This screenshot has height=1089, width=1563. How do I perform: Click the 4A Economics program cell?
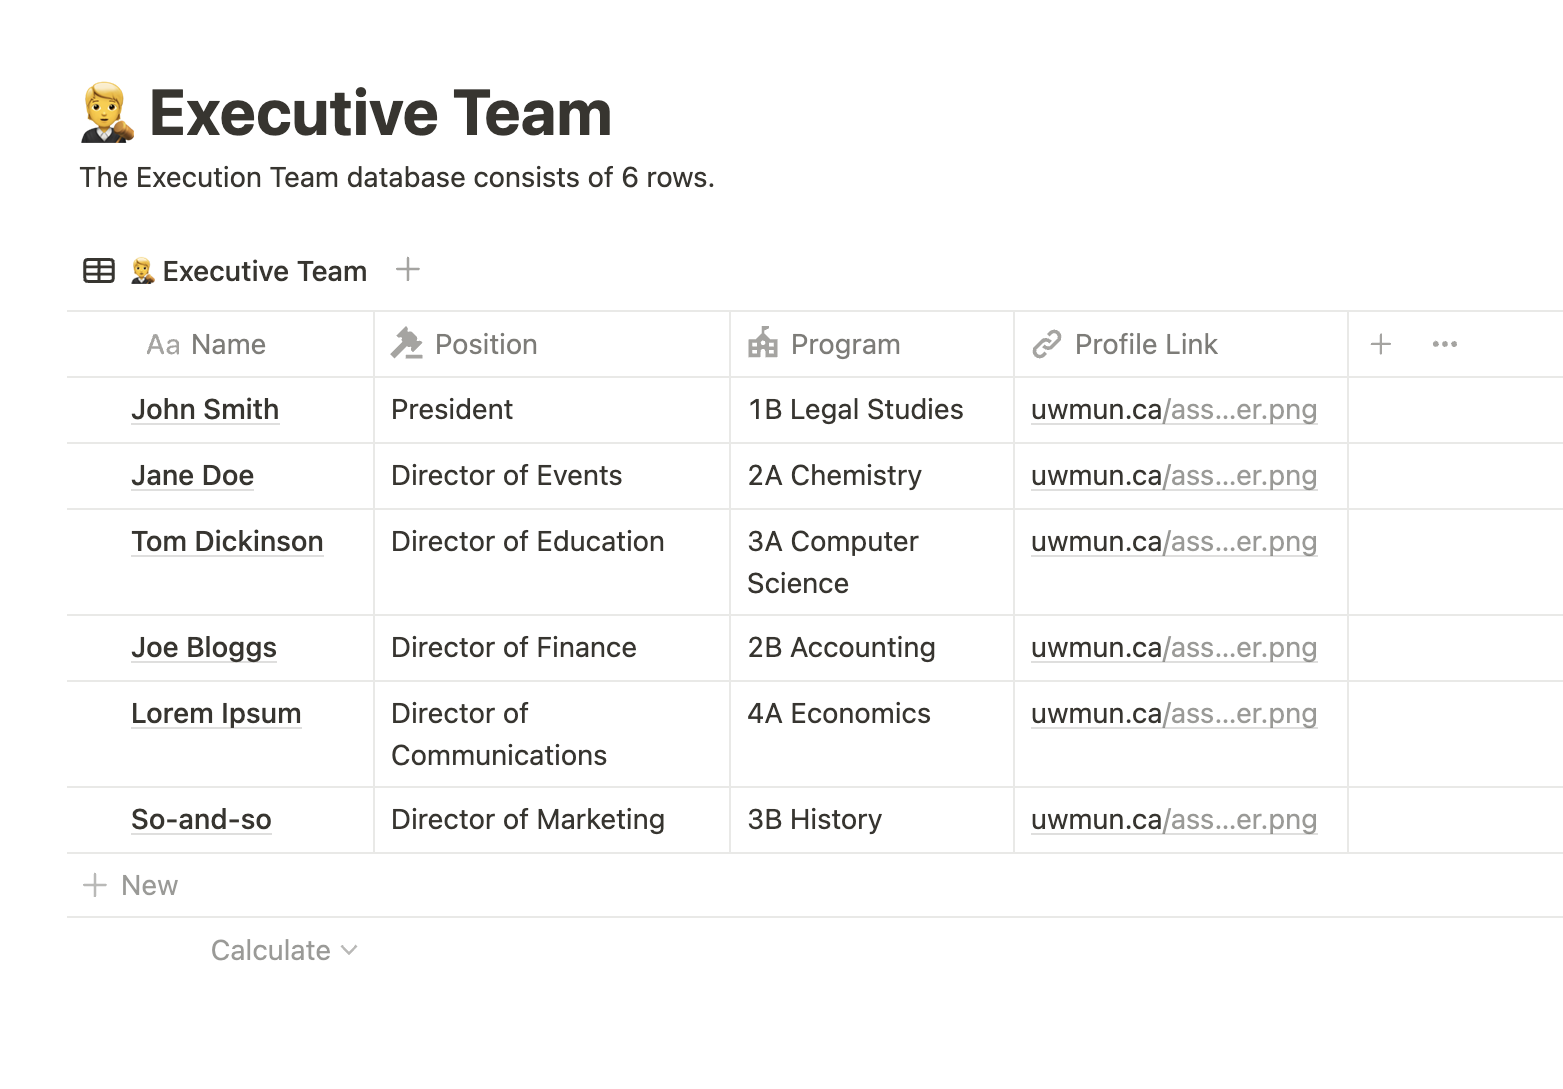(x=872, y=734)
